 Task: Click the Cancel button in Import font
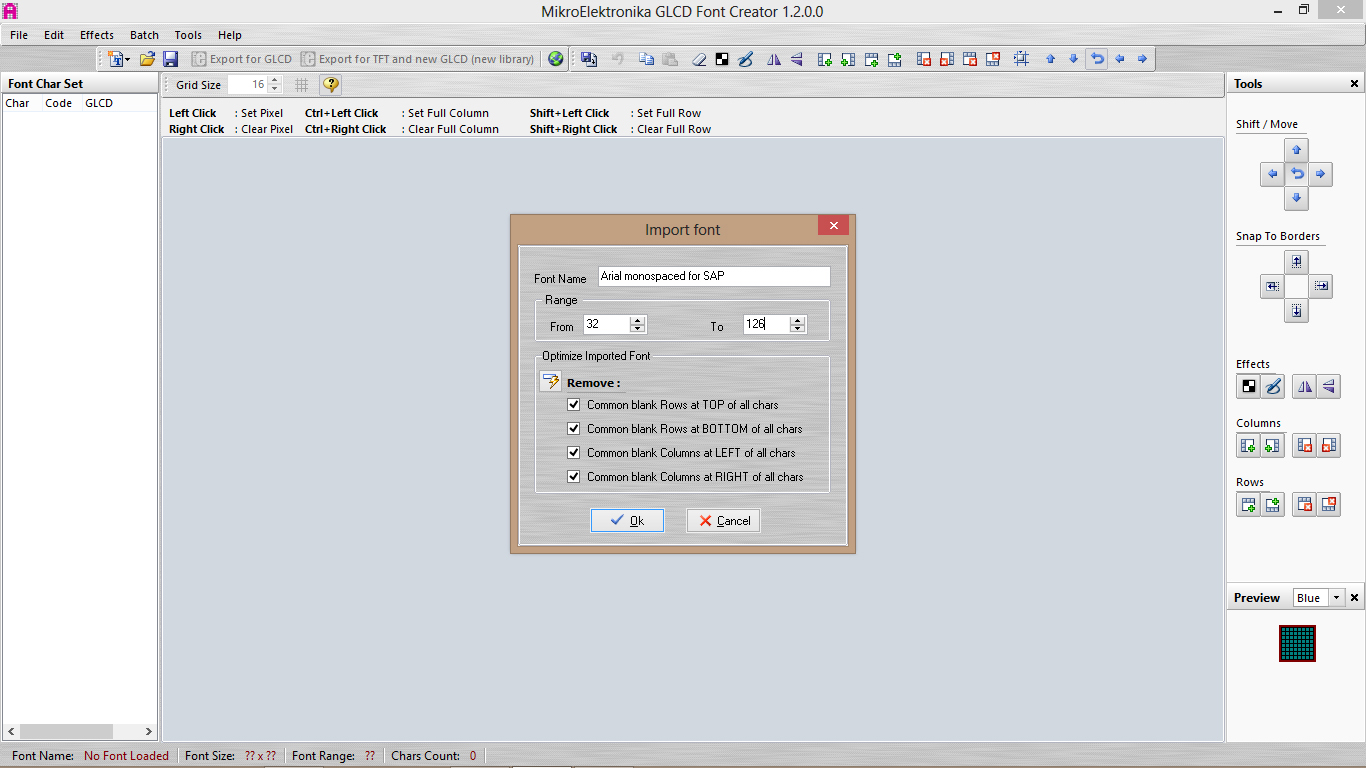tap(723, 521)
